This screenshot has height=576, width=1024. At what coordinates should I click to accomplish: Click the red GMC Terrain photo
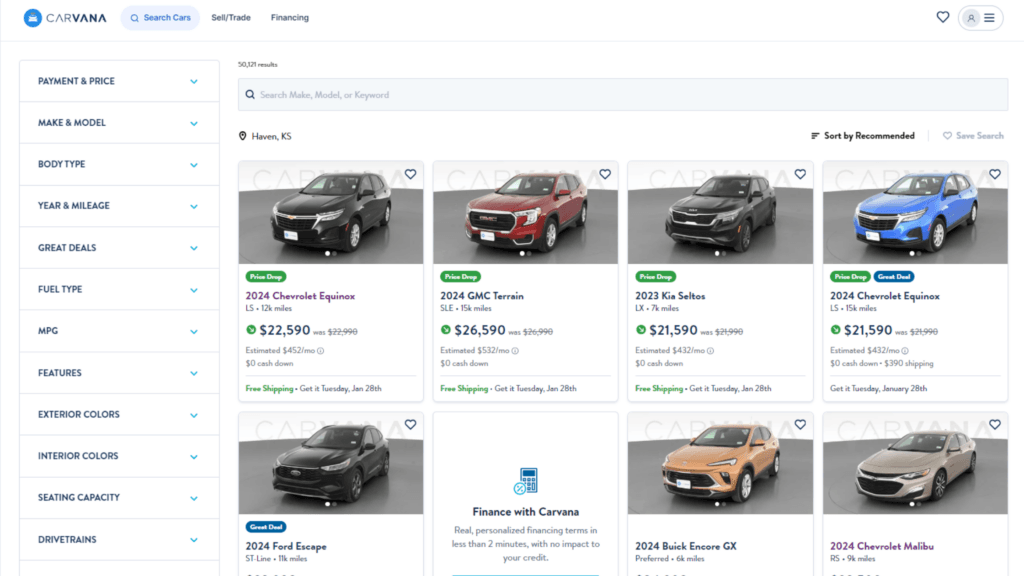click(526, 213)
